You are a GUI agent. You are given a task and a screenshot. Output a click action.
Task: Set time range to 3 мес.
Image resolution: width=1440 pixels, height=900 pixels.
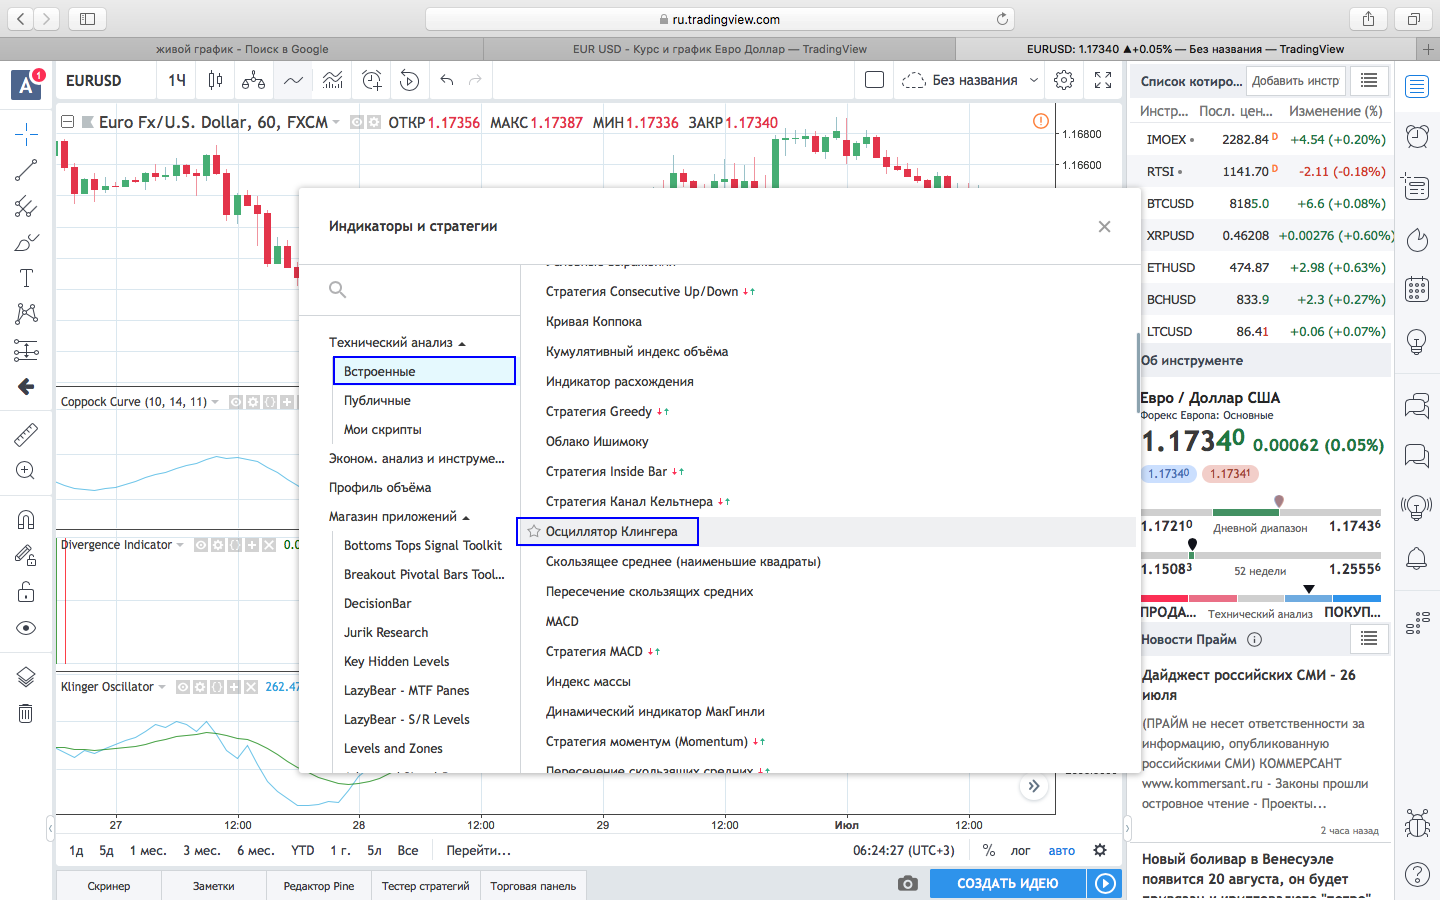[x=202, y=851]
